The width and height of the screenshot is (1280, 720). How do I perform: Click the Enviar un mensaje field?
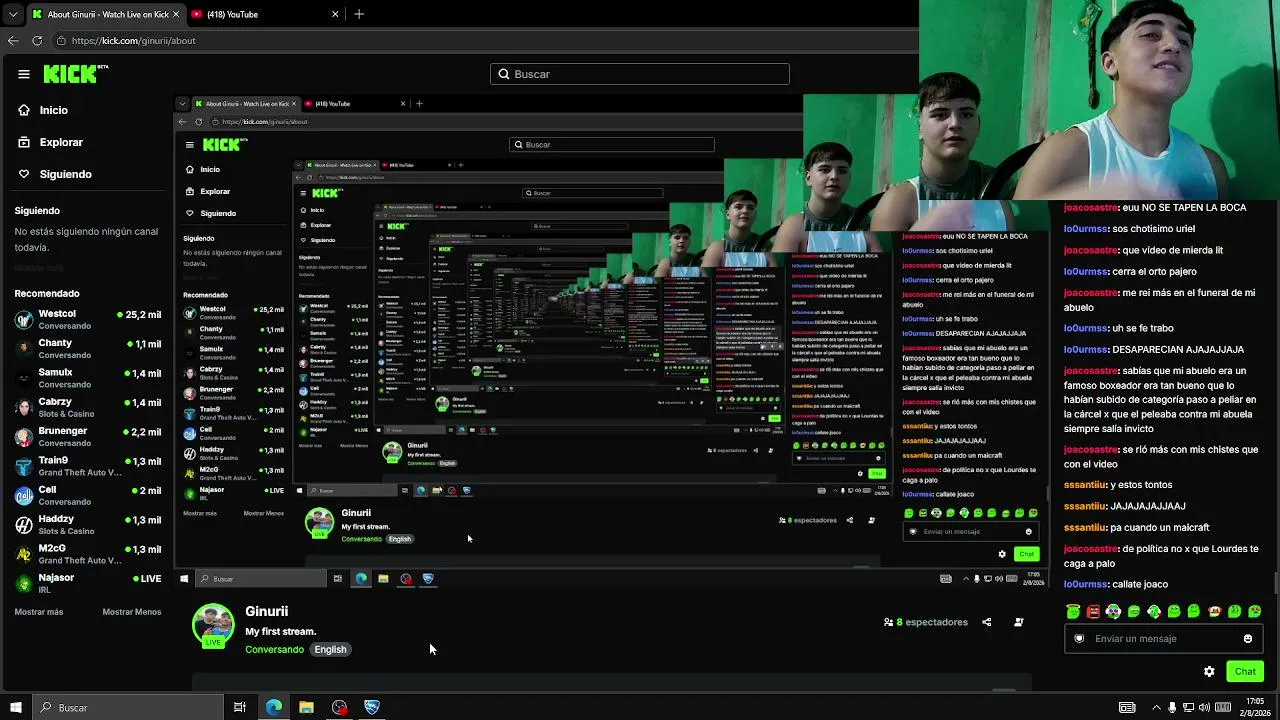tap(1163, 639)
